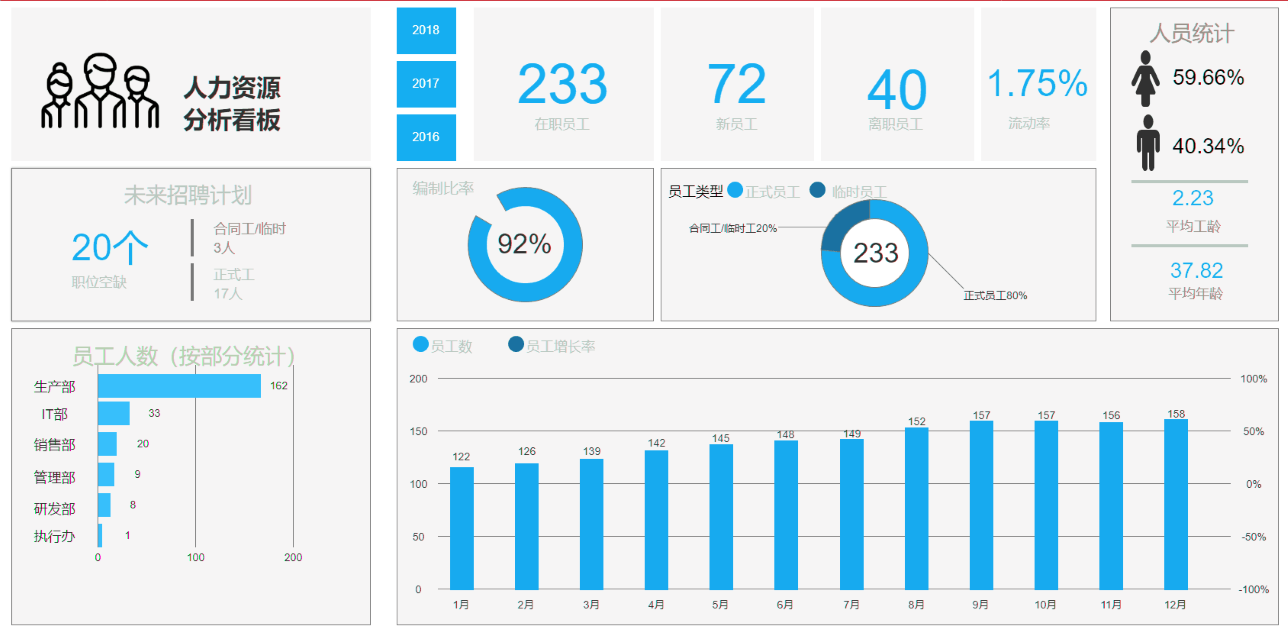This screenshot has width=1288, height=633.
Task: Switch to the 2016 year filter
Action: tap(426, 137)
